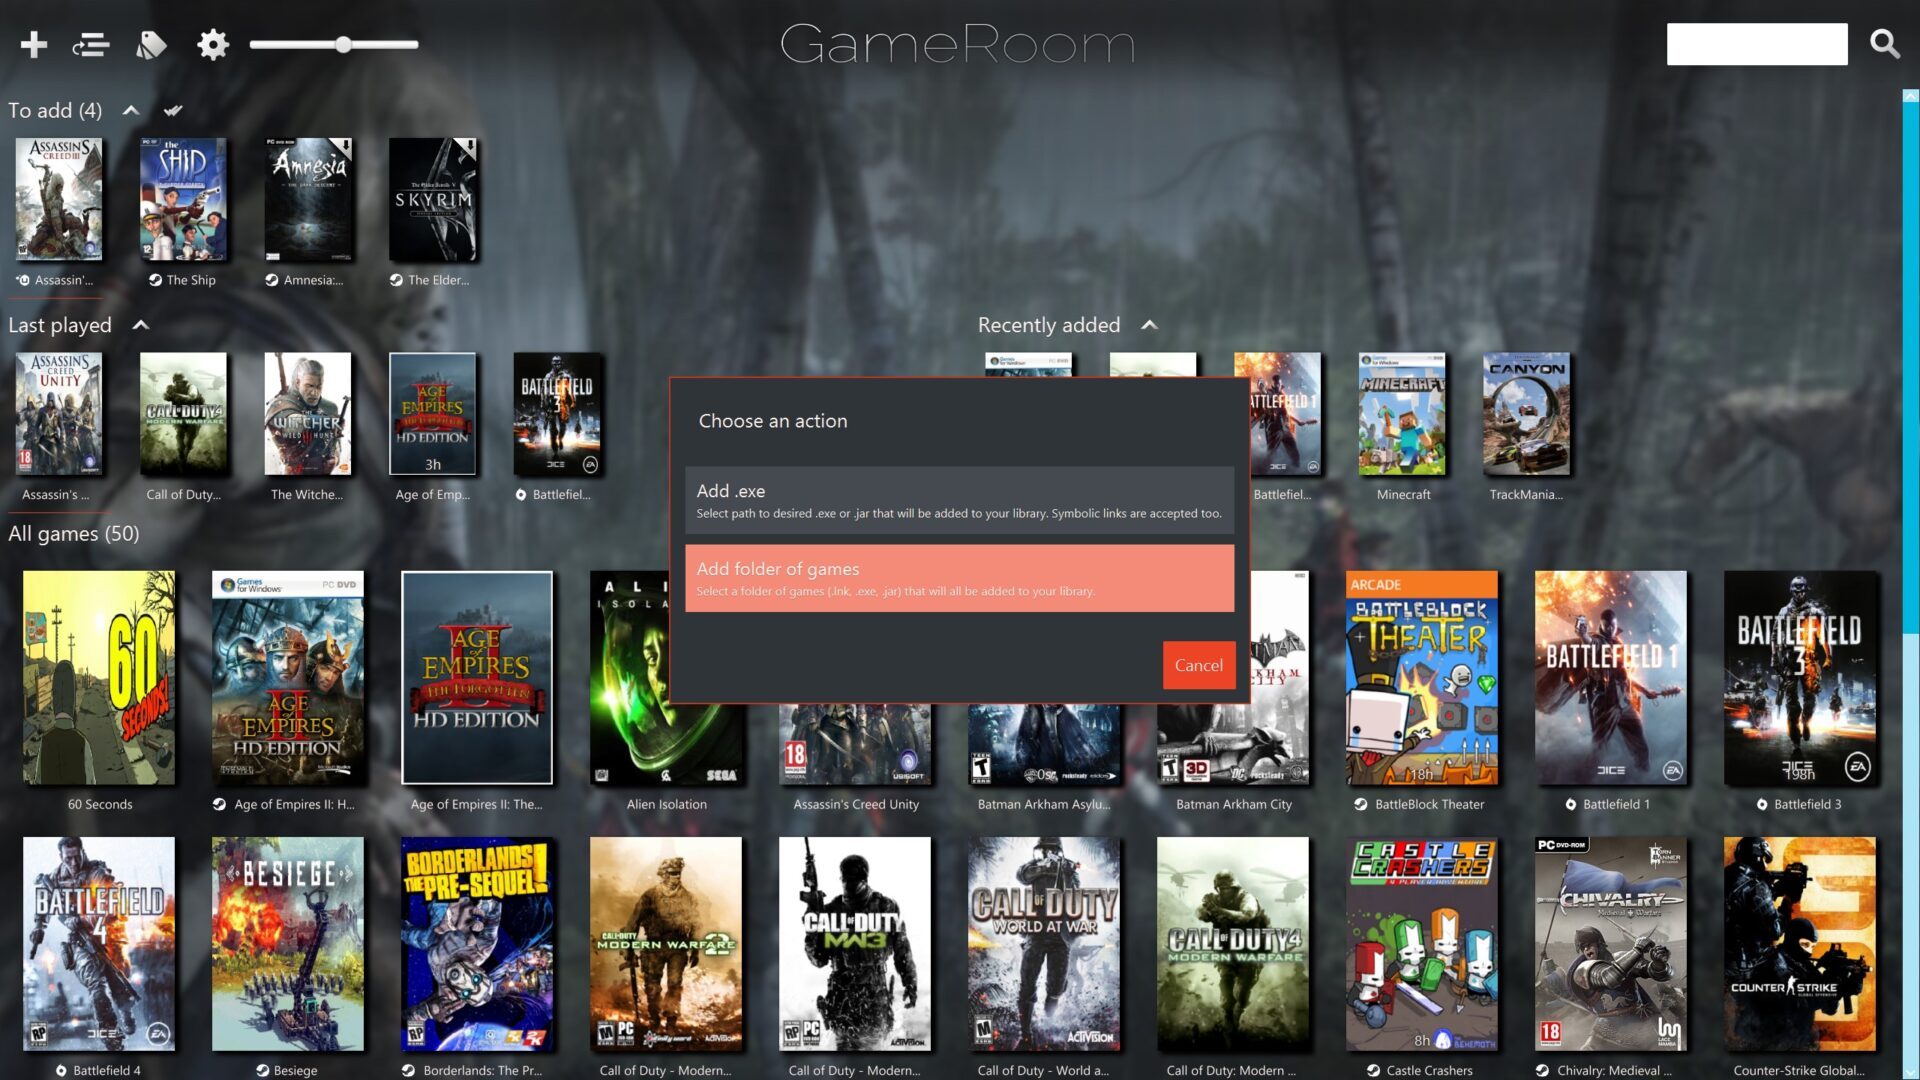Collapse the To add section
1920x1080 pixels.
131,111
